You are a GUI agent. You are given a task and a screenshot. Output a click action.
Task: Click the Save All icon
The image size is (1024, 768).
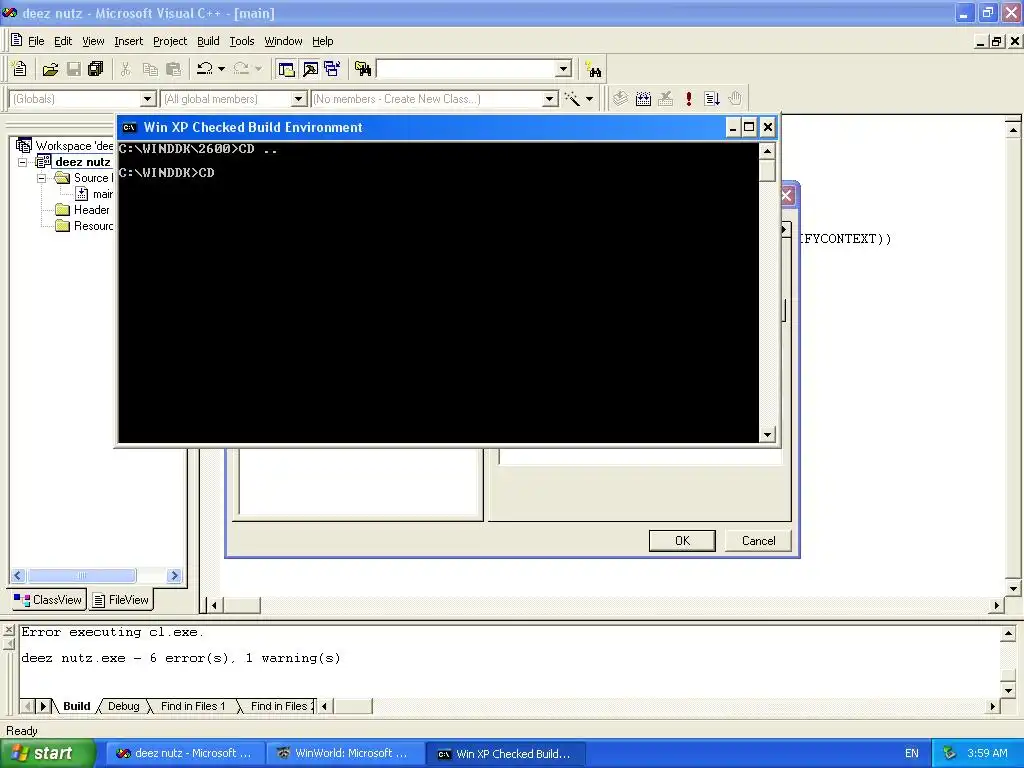[x=96, y=69]
